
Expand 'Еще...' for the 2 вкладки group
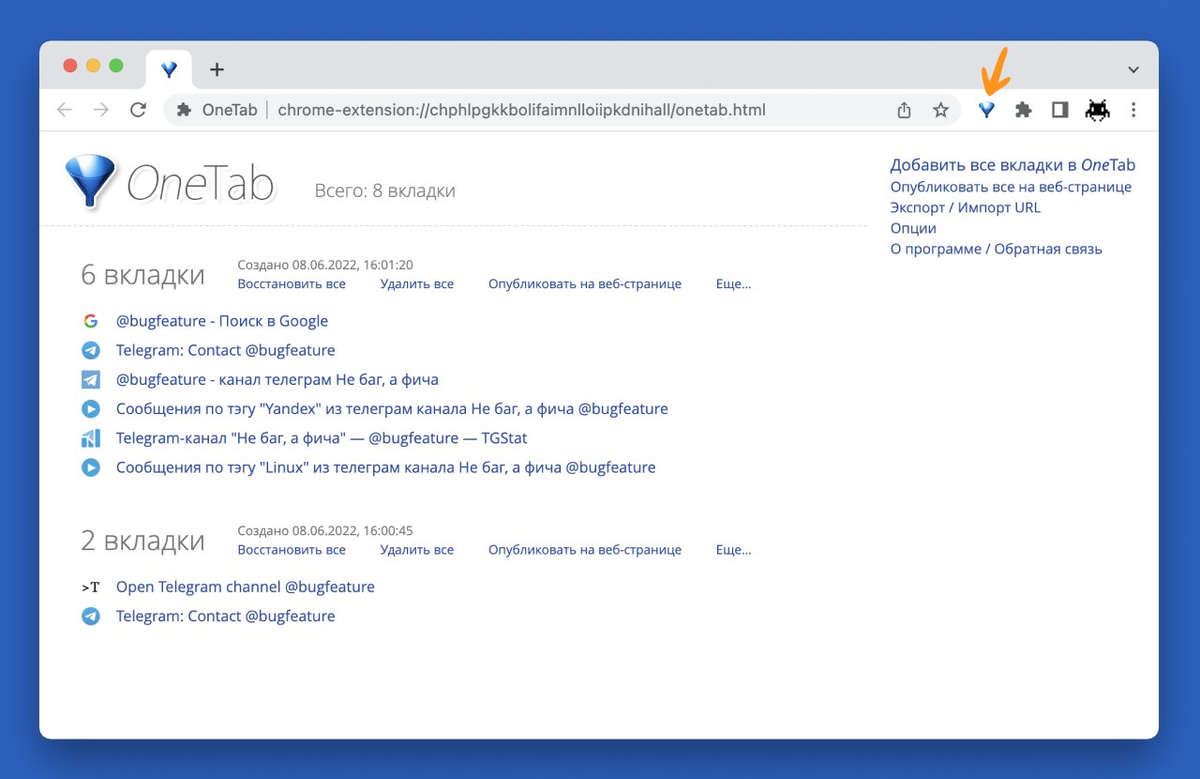(x=733, y=550)
